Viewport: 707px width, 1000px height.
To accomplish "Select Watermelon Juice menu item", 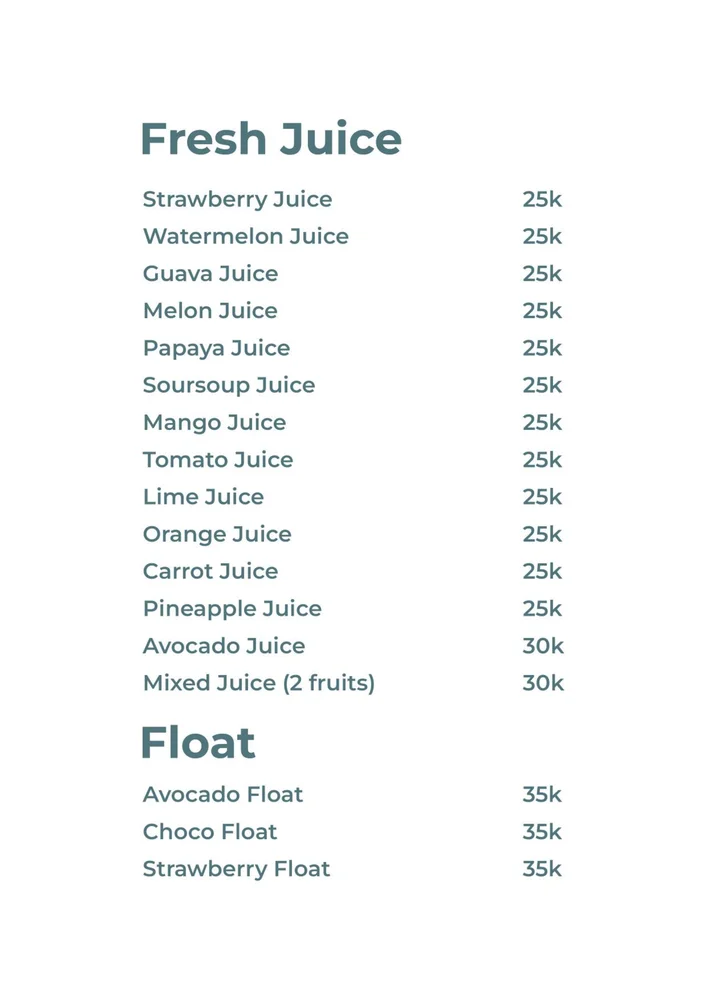I will (245, 237).
